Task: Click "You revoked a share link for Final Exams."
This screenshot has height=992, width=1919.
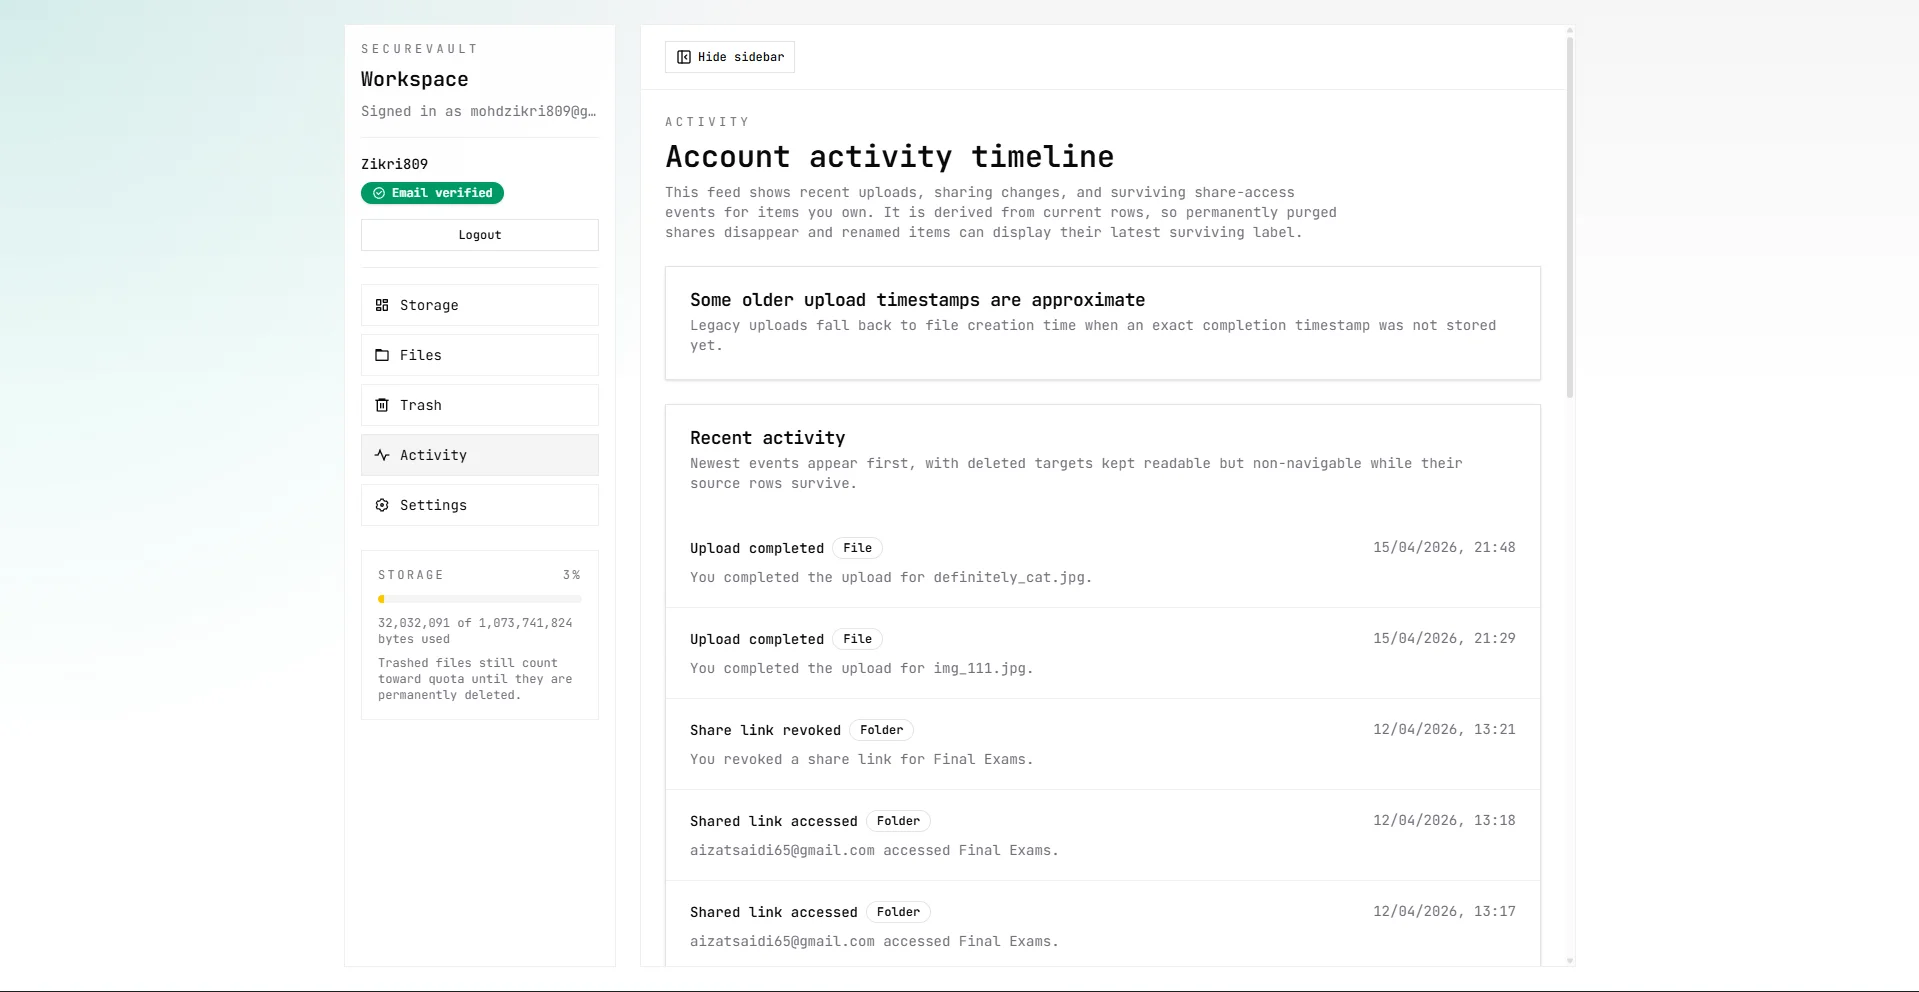Action: pyautogui.click(x=862, y=759)
